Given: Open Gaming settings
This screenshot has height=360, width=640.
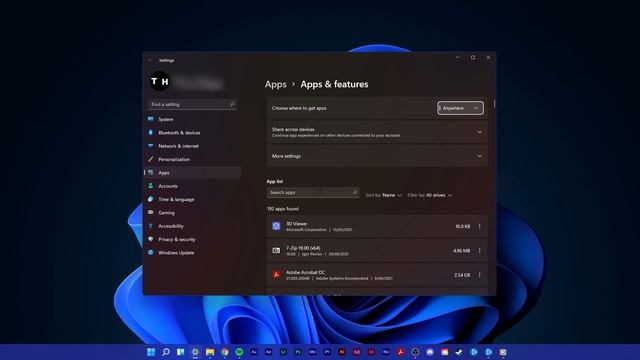Looking at the screenshot, I should click(192, 213).
